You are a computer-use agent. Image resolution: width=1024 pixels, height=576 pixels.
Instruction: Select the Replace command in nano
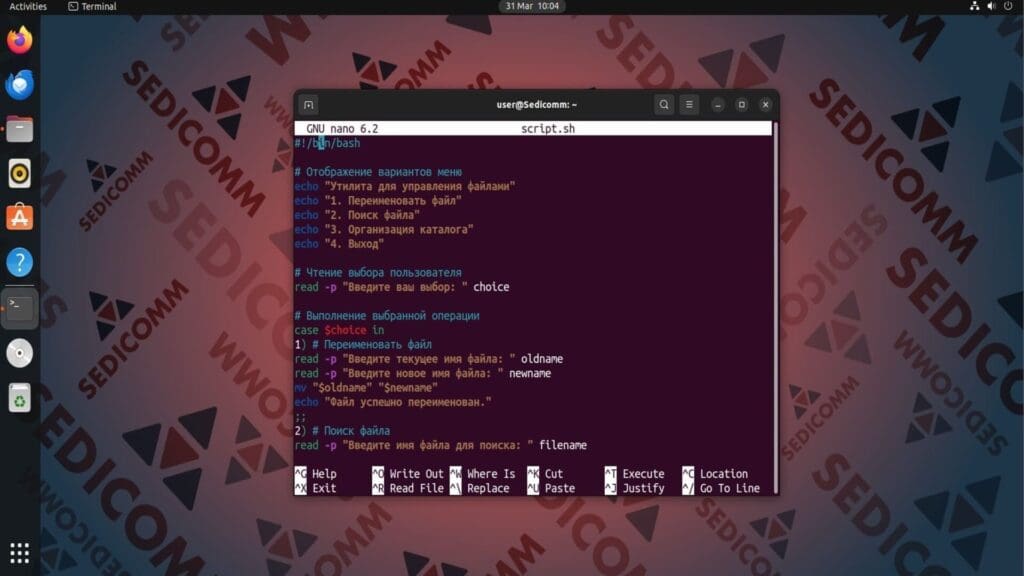click(x=486, y=488)
